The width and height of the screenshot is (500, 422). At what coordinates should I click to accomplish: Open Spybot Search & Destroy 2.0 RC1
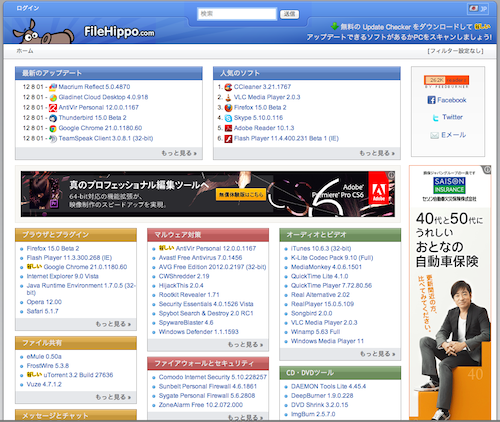pyautogui.click(x=206, y=313)
